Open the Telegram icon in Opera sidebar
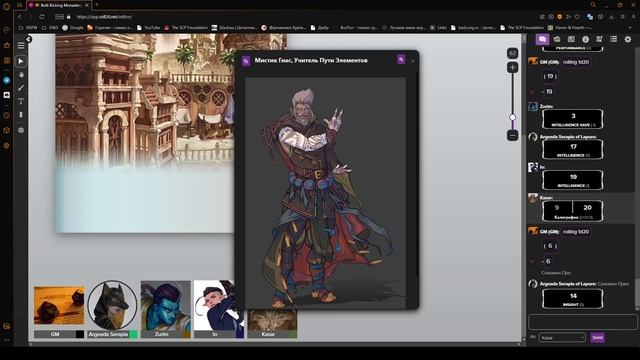This screenshot has height=360, width=640. pos(7,80)
